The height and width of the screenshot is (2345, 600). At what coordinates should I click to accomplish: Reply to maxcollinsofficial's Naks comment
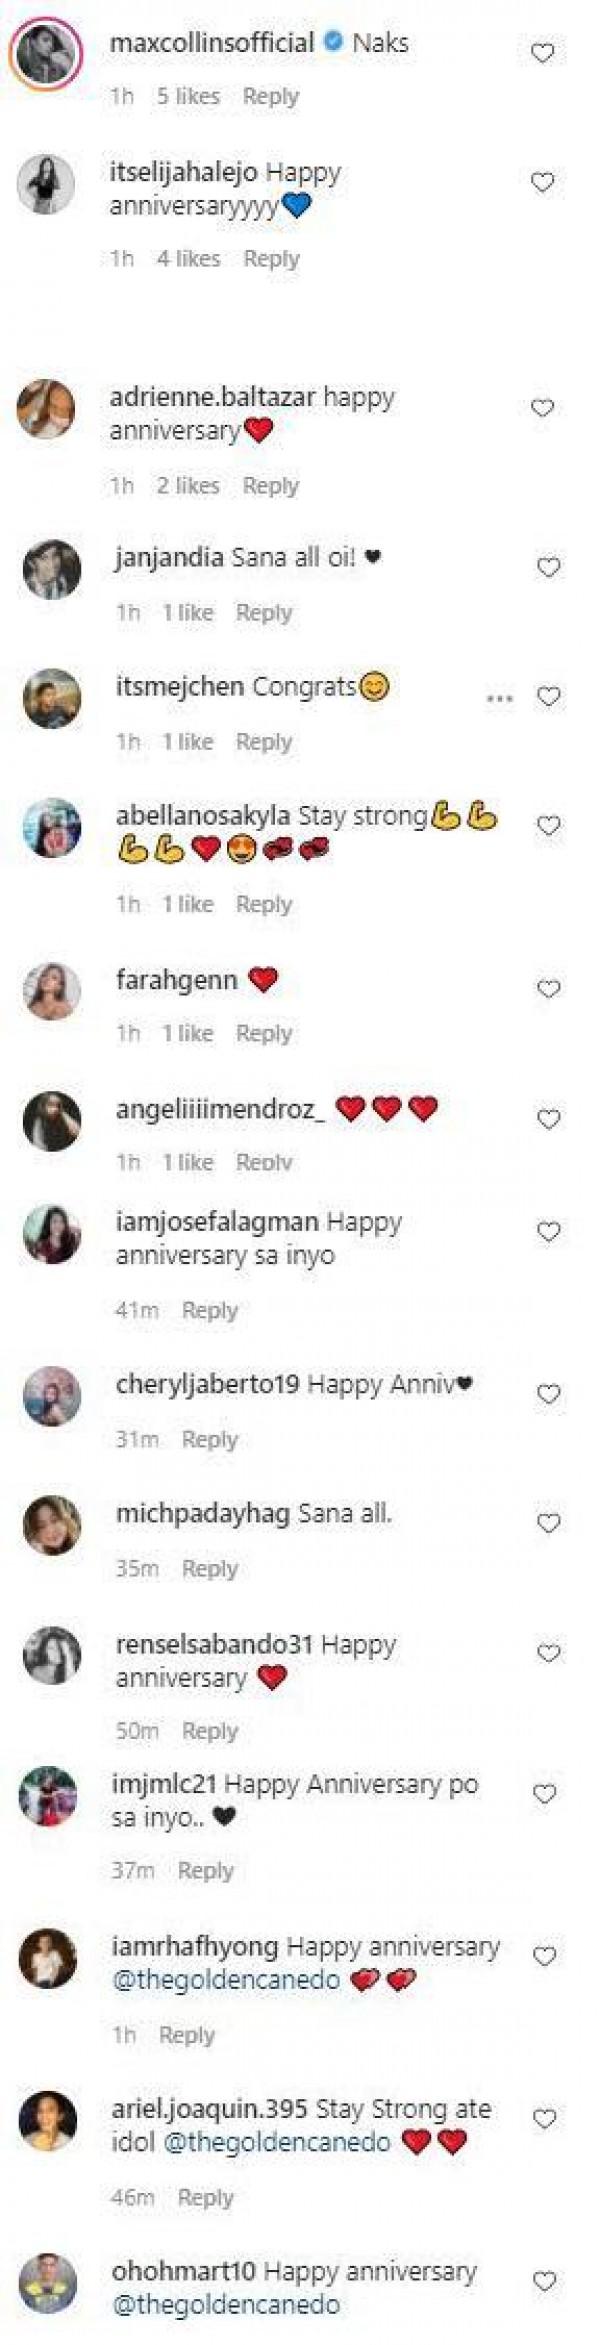[x=271, y=96]
